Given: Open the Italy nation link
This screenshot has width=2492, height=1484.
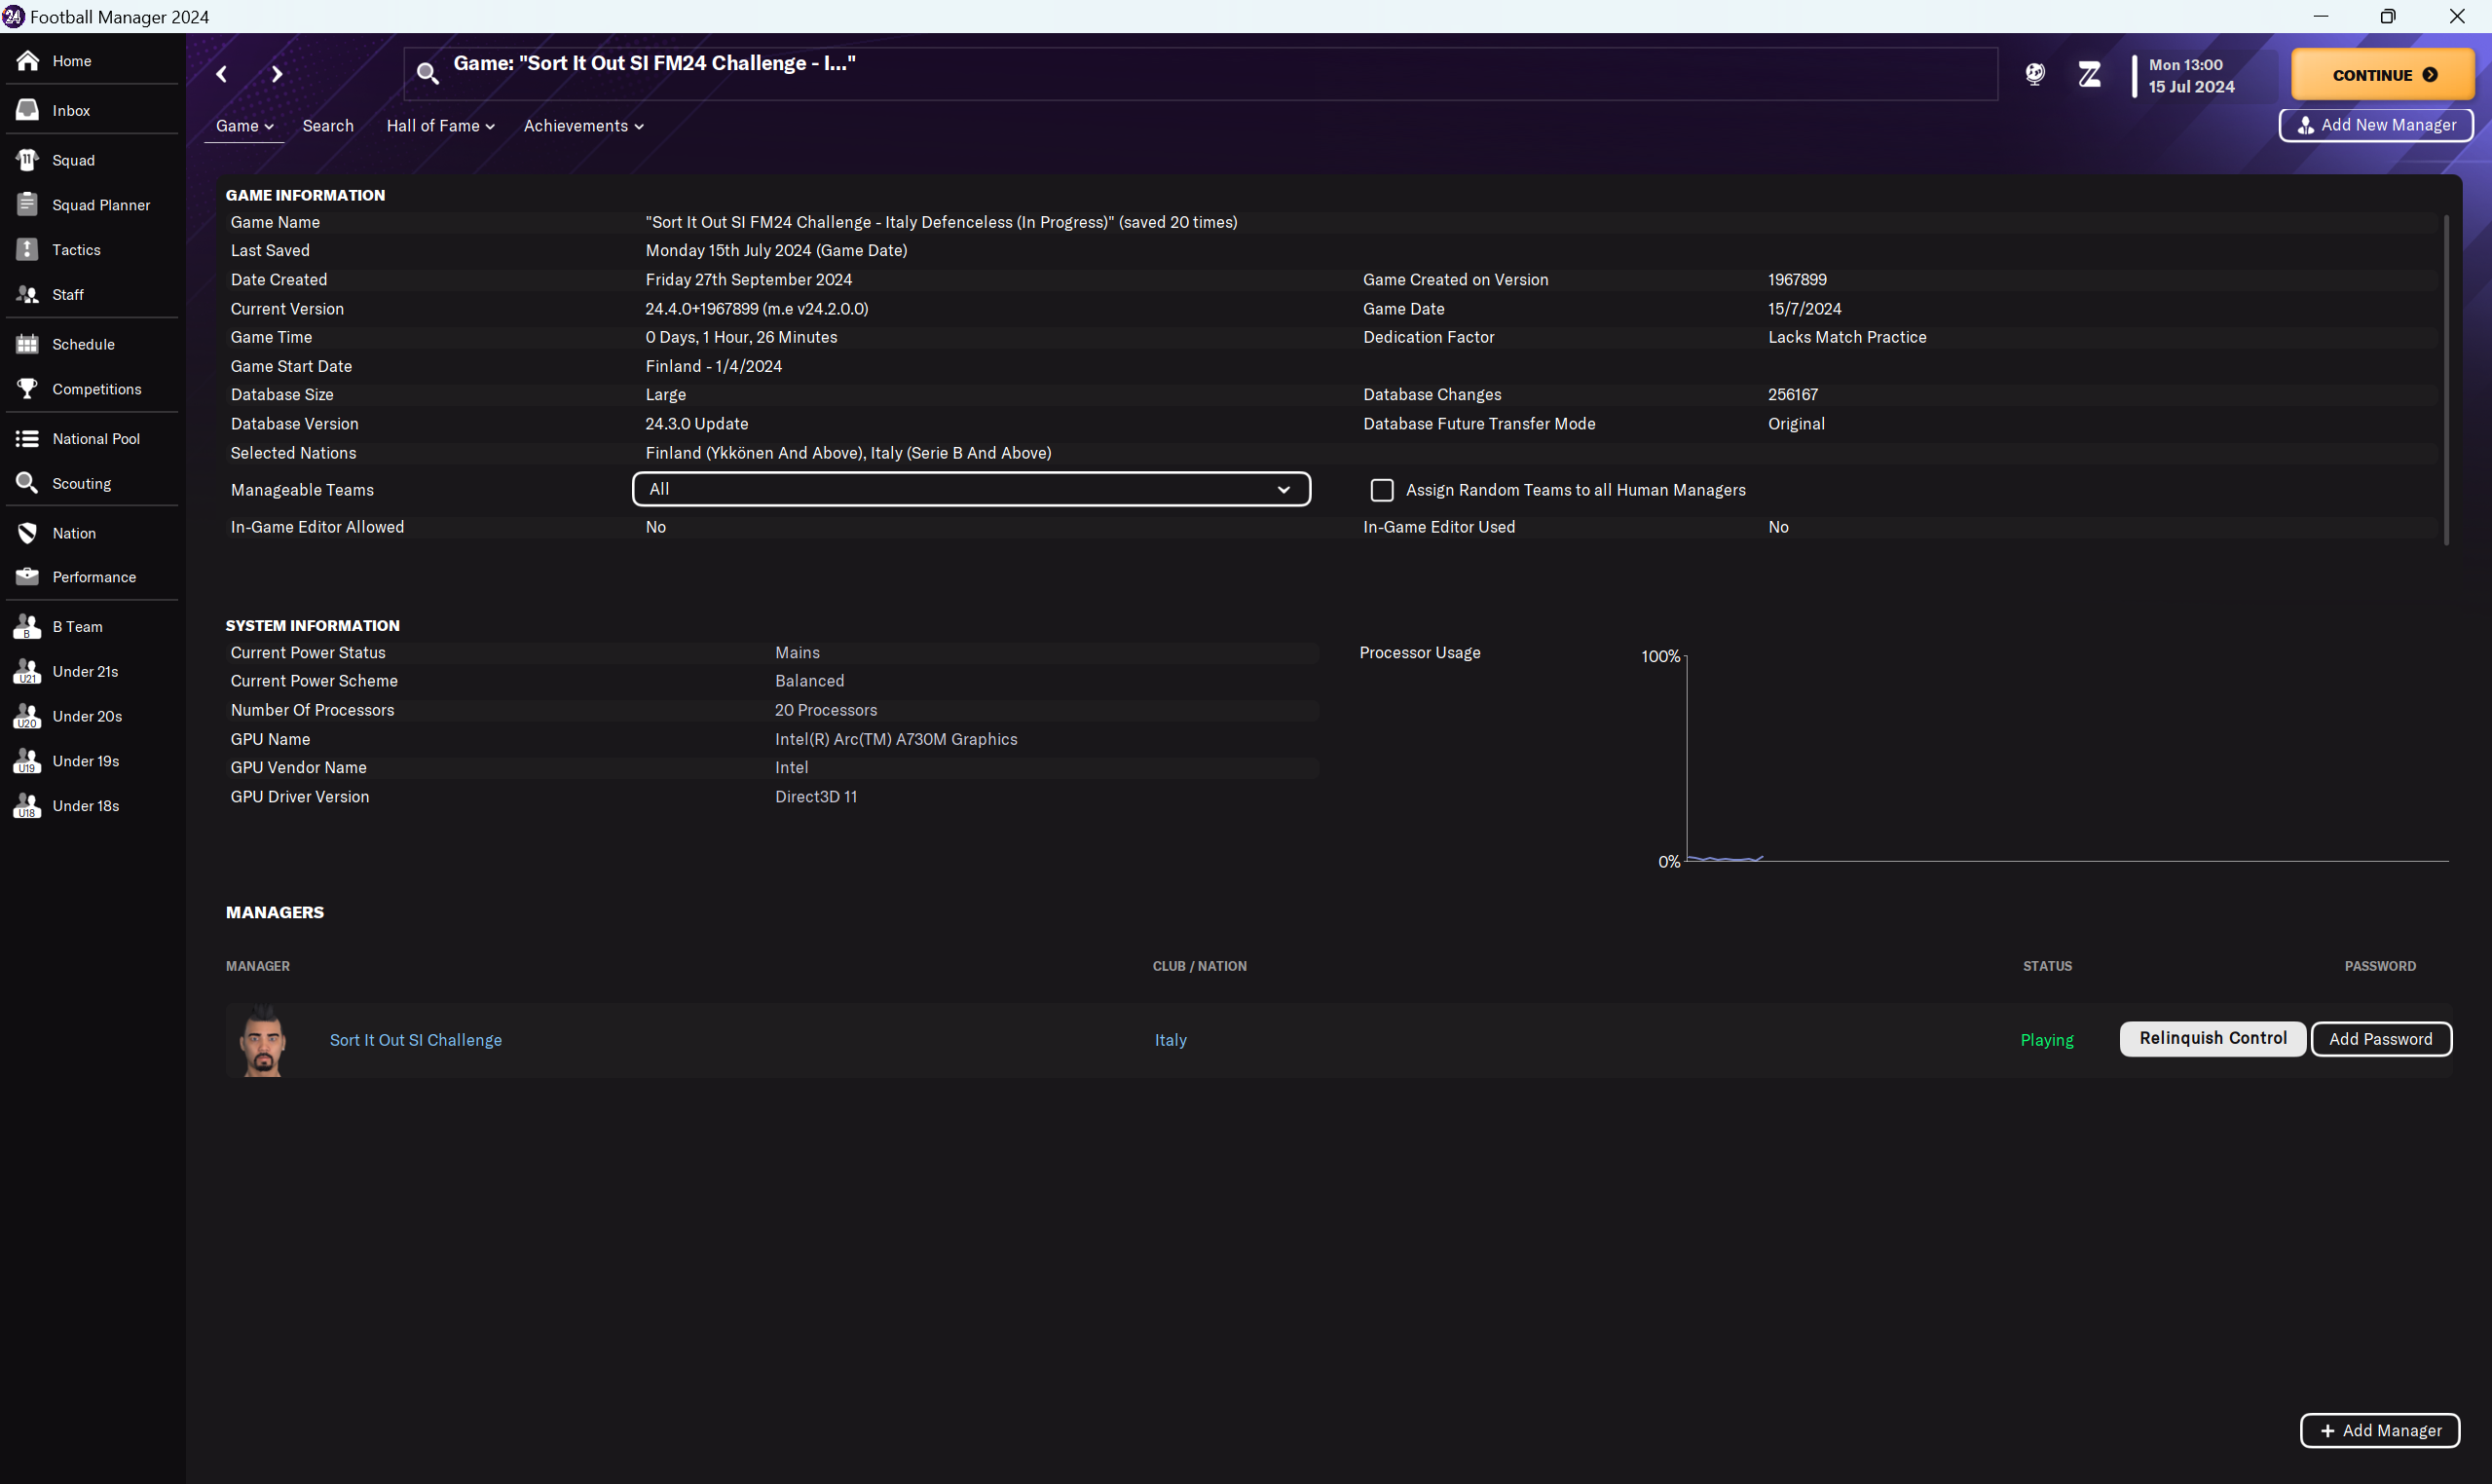Looking at the screenshot, I should click(1171, 1040).
